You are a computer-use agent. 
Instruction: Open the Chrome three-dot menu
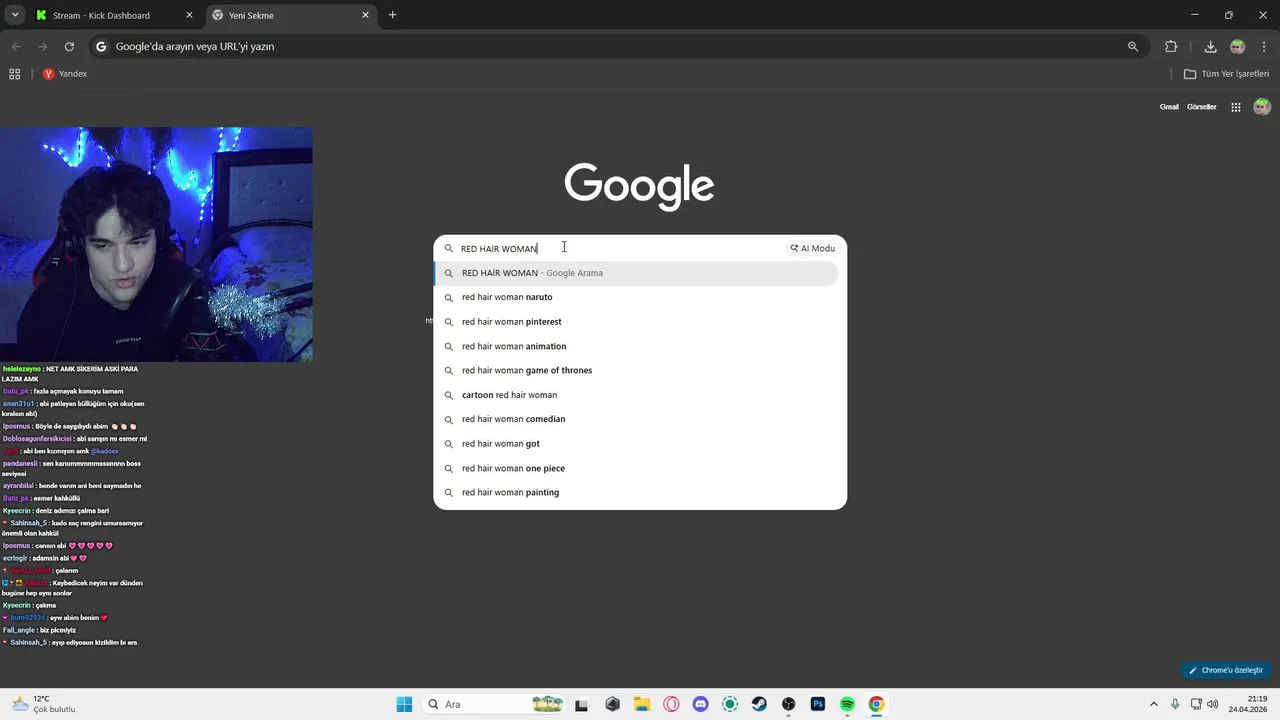click(1264, 46)
